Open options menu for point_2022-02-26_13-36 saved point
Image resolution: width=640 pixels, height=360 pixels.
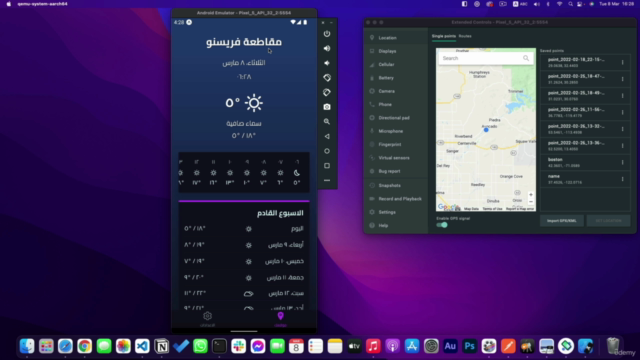[622, 146]
